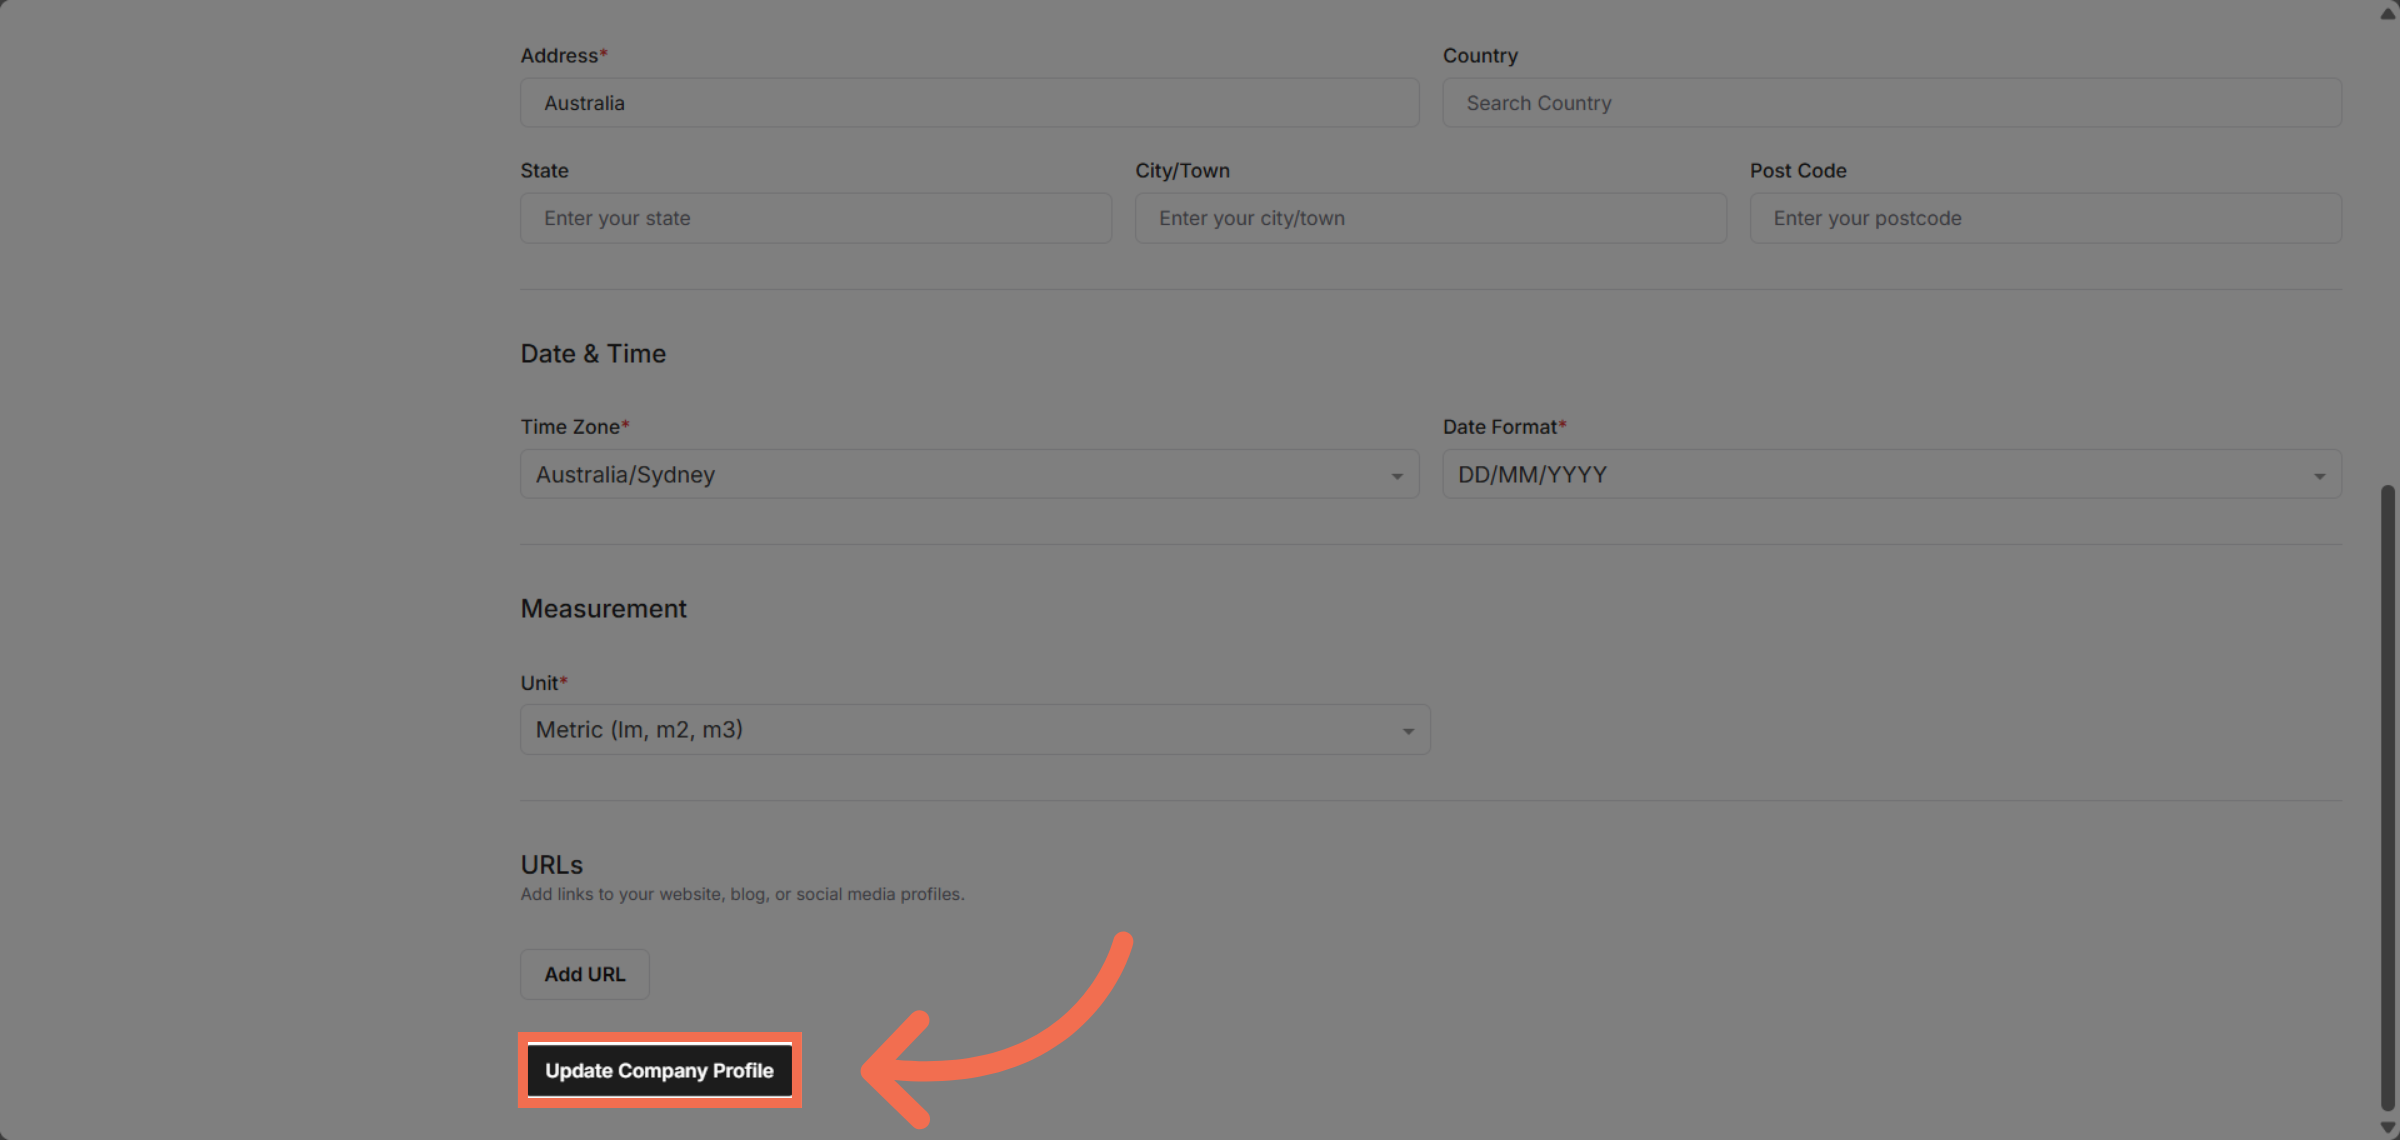Click the Unit dropdown arrow icon

1408,730
